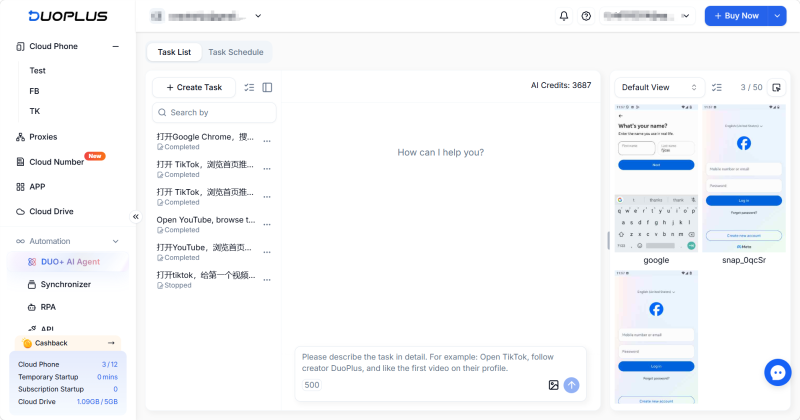Viewport: 800px width, 420px height.
Task: Open the live chat support bubble
Action: point(778,373)
